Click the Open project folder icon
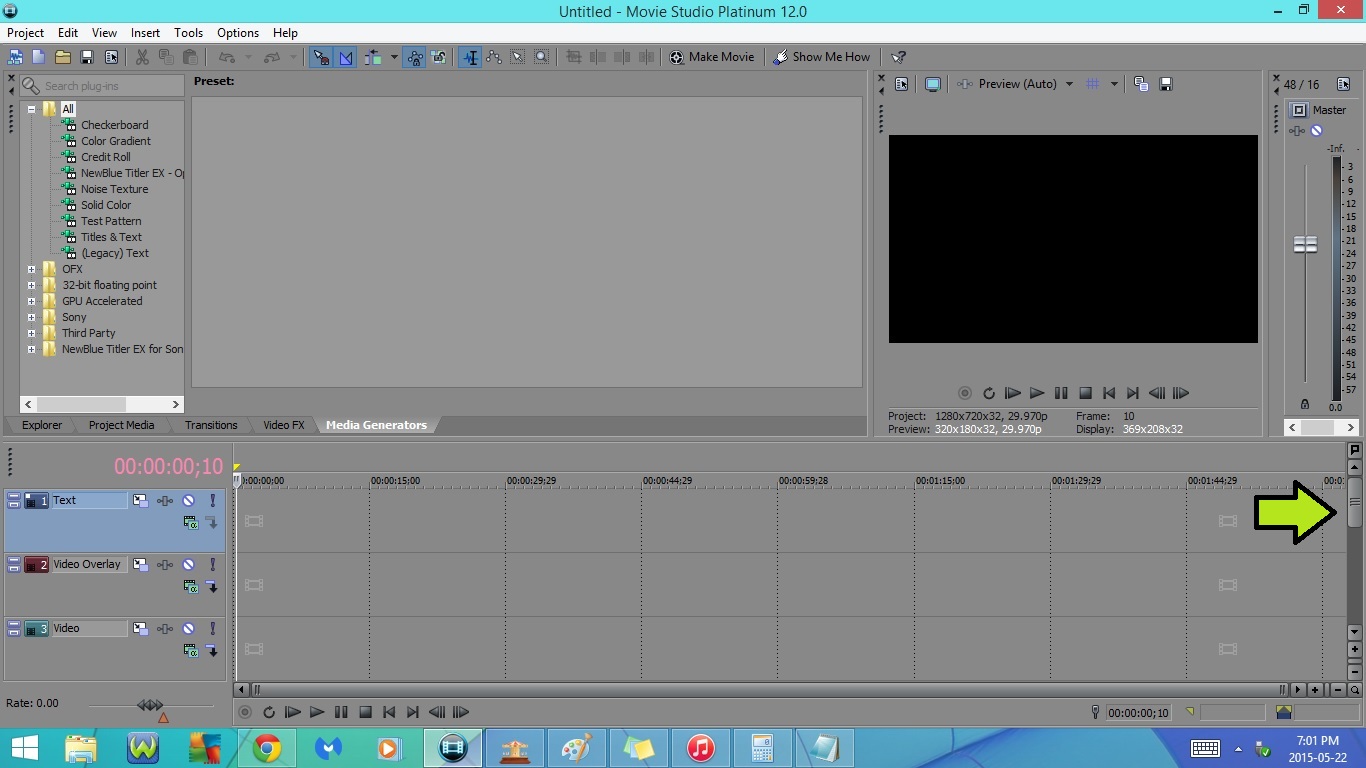This screenshot has height=768, width=1366. [x=62, y=57]
